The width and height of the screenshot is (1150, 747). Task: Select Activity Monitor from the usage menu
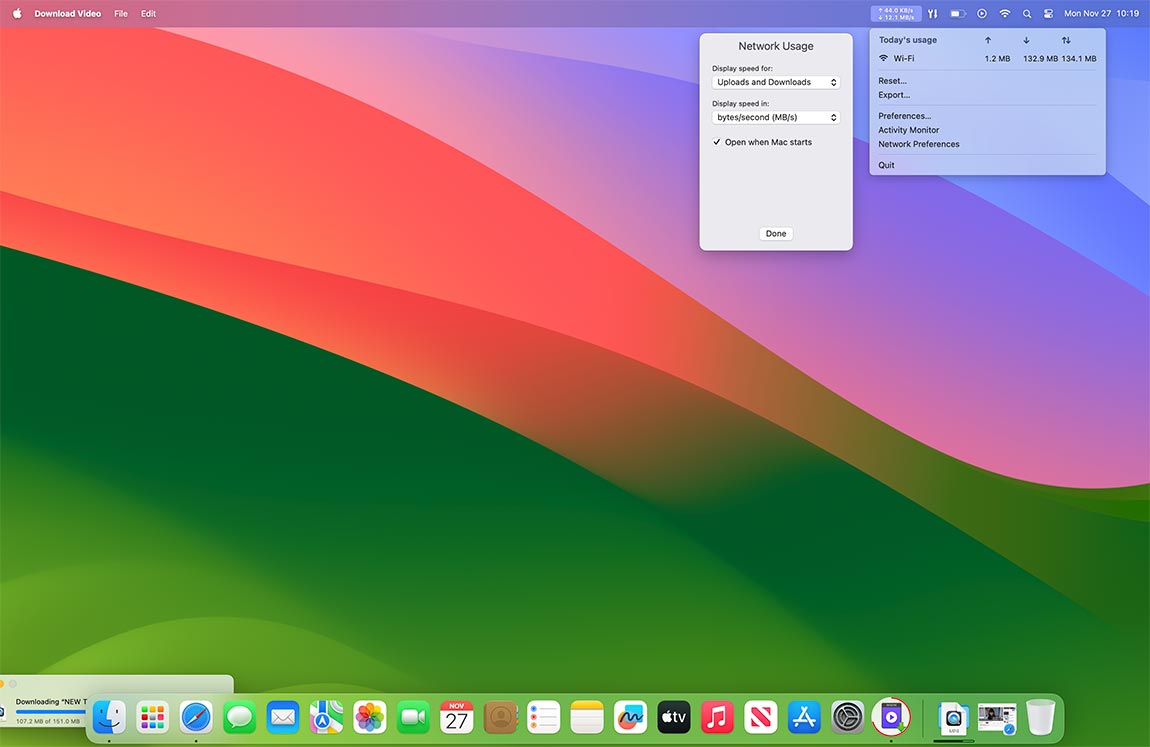[909, 129]
